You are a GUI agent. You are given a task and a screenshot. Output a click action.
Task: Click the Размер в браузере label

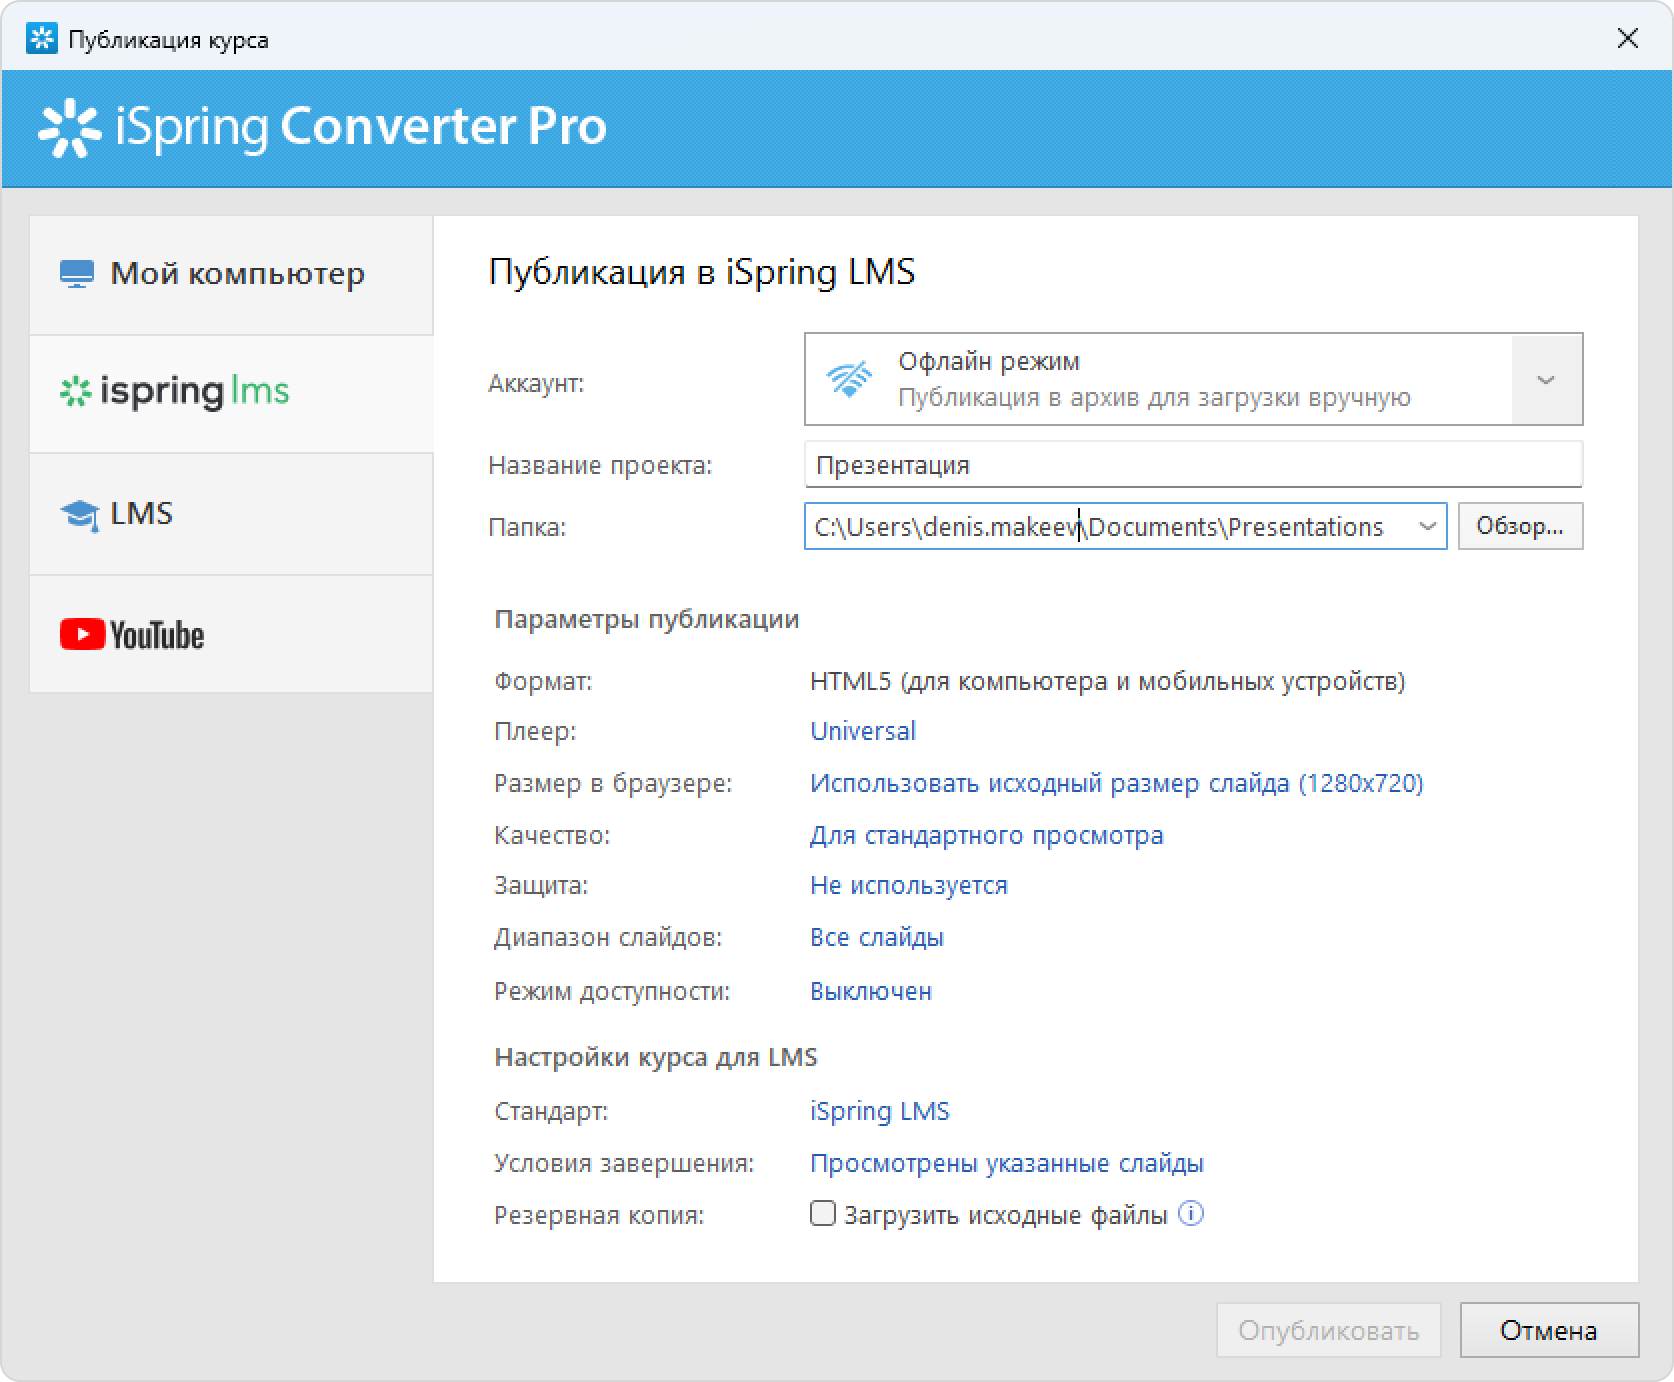pos(613,783)
